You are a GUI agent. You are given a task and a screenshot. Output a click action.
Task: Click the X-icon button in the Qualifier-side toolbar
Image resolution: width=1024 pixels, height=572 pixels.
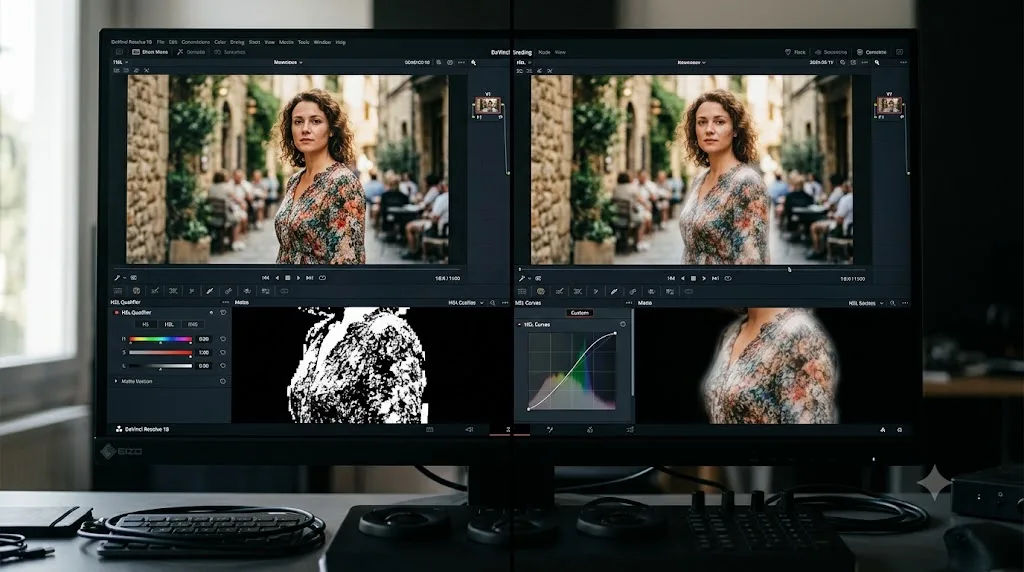point(191,52)
